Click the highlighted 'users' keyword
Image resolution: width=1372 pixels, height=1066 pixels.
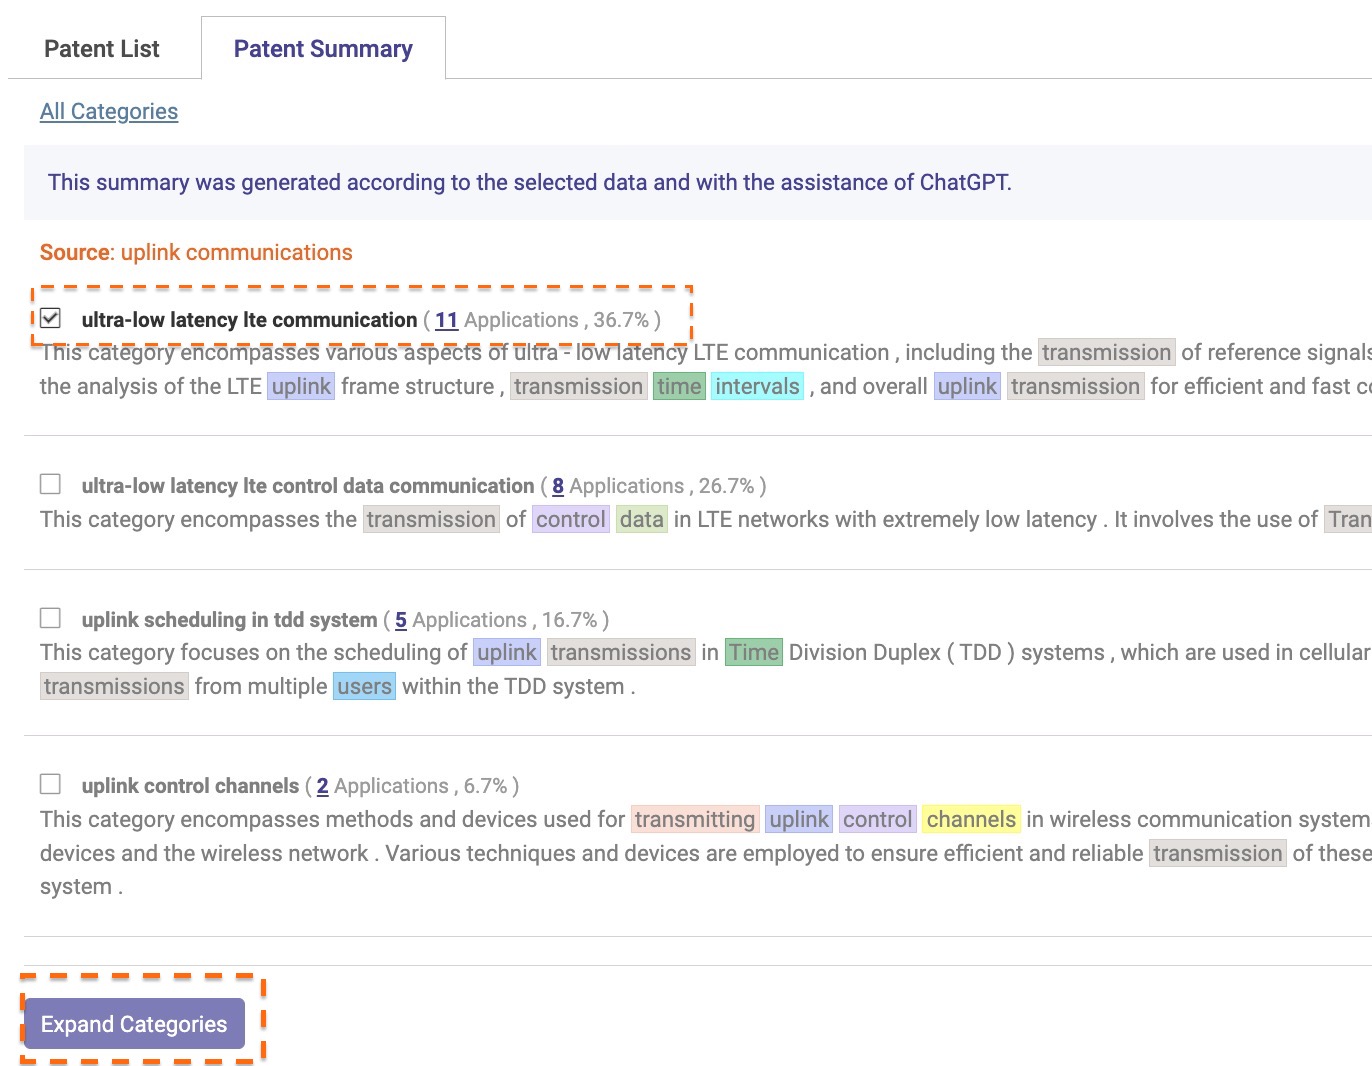pyautogui.click(x=364, y=686)
